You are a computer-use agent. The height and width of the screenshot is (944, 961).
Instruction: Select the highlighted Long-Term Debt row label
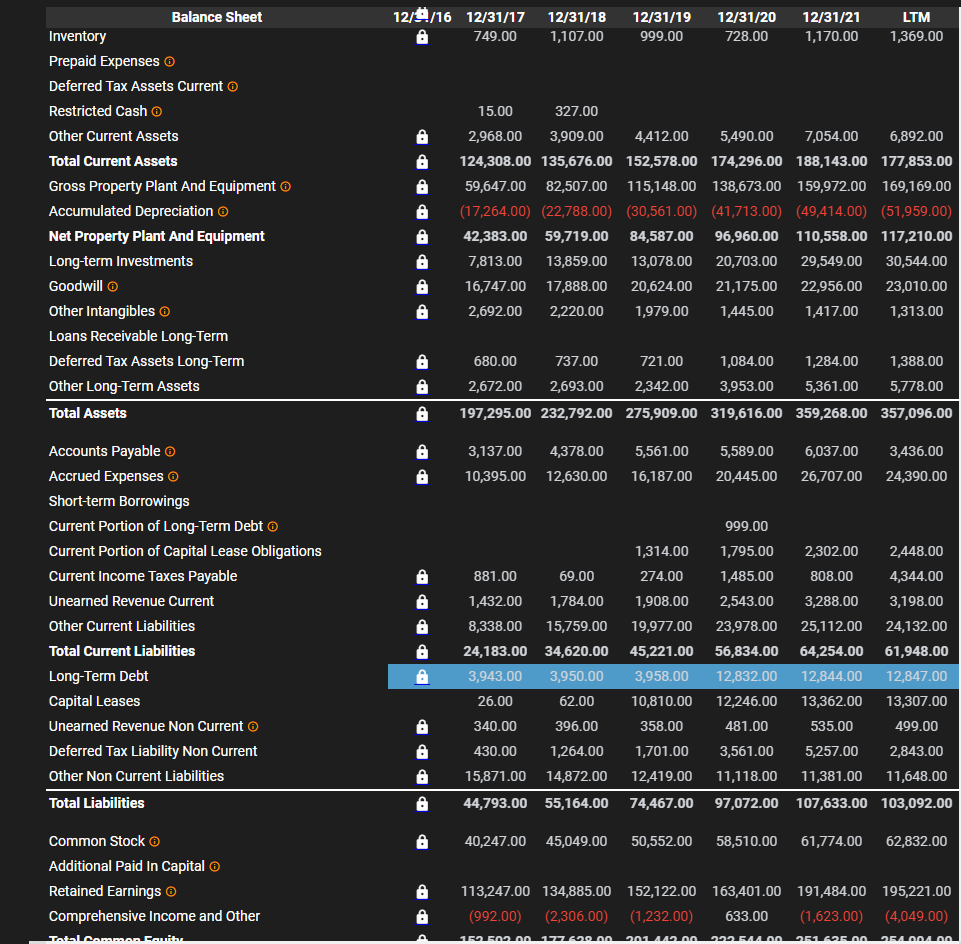(x=99, y=676)
